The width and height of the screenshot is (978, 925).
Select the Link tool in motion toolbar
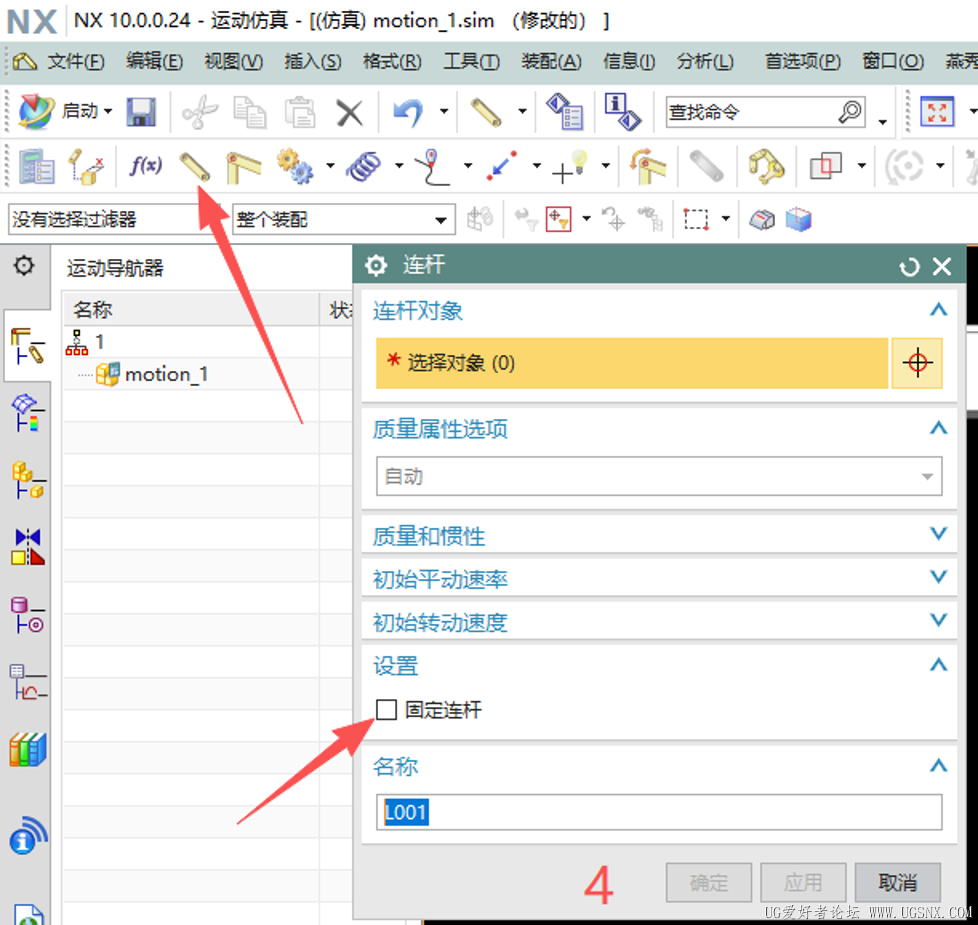point(195,167)
